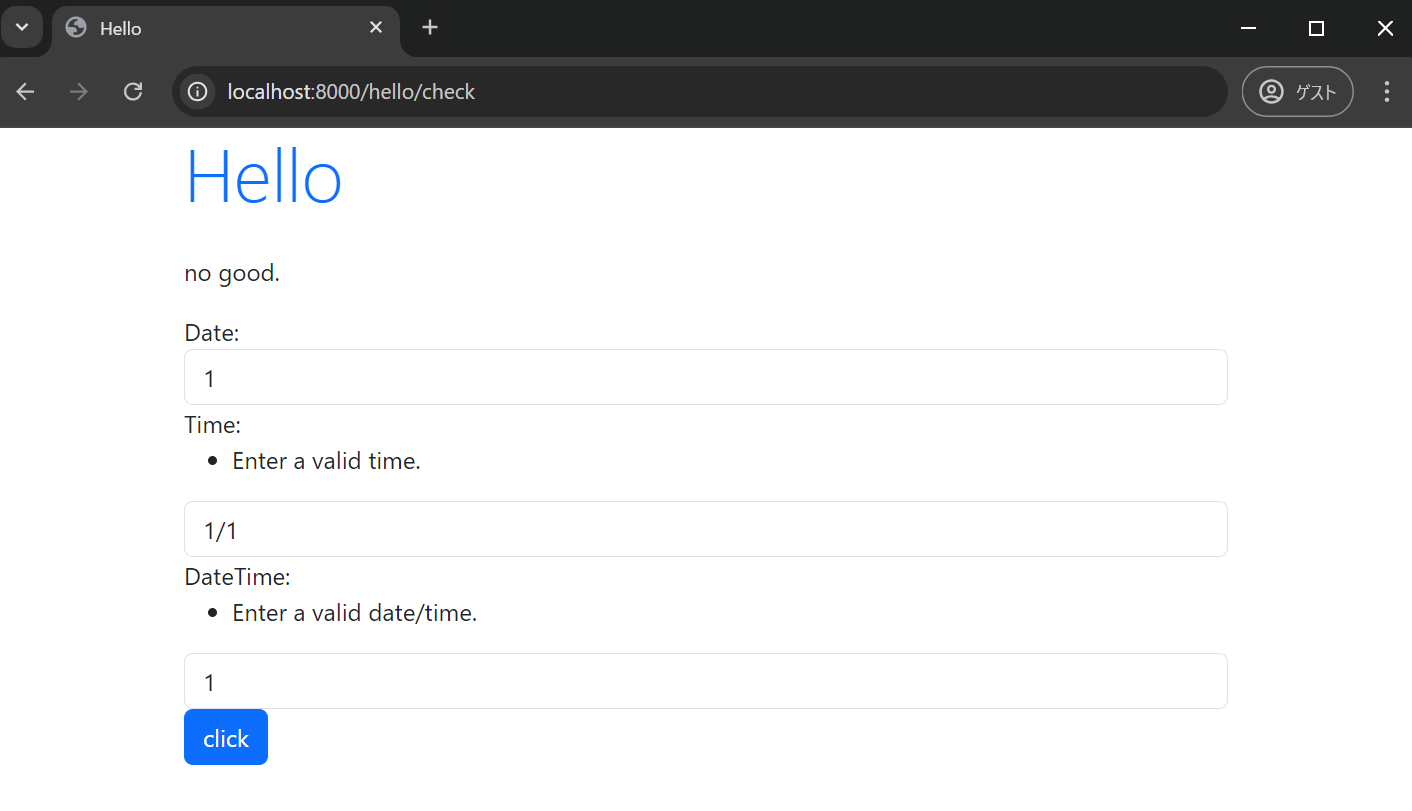Open a new tab with the plus icon
The height and width of the screenshot is (811, 1412).
click(x=429, y=27)
